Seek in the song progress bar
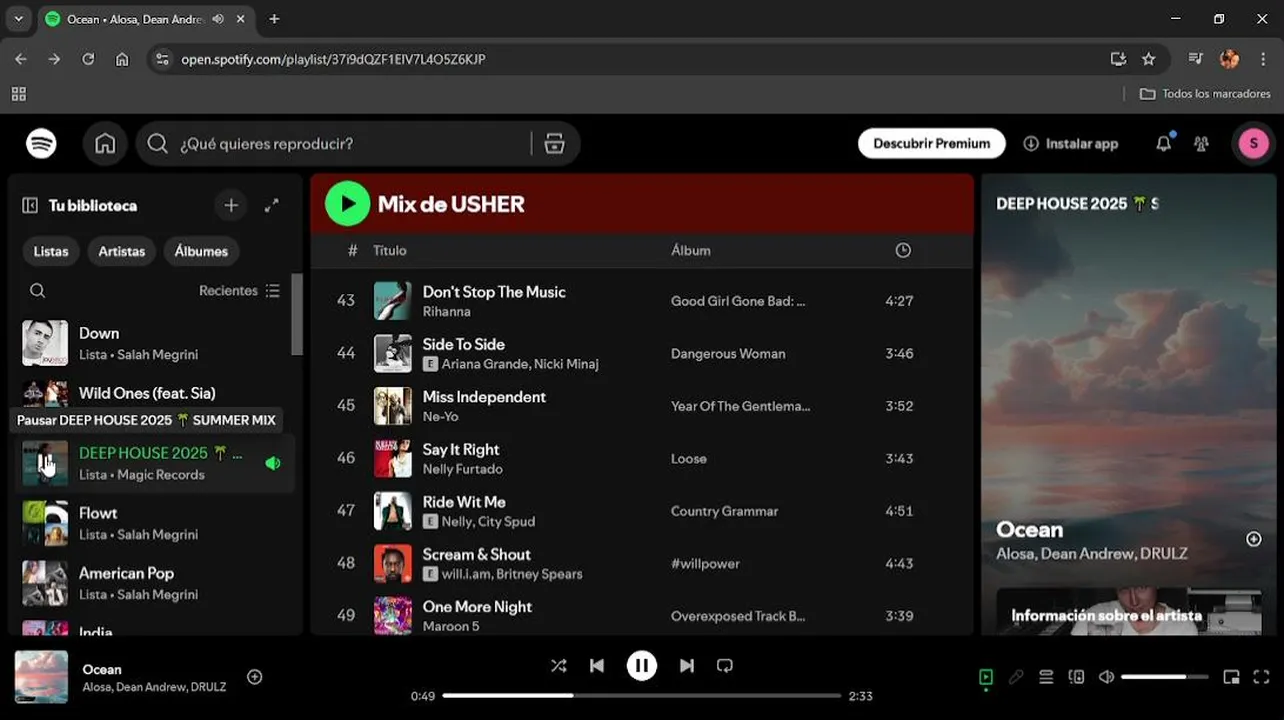1284x720 pixels. click(642, 696)
